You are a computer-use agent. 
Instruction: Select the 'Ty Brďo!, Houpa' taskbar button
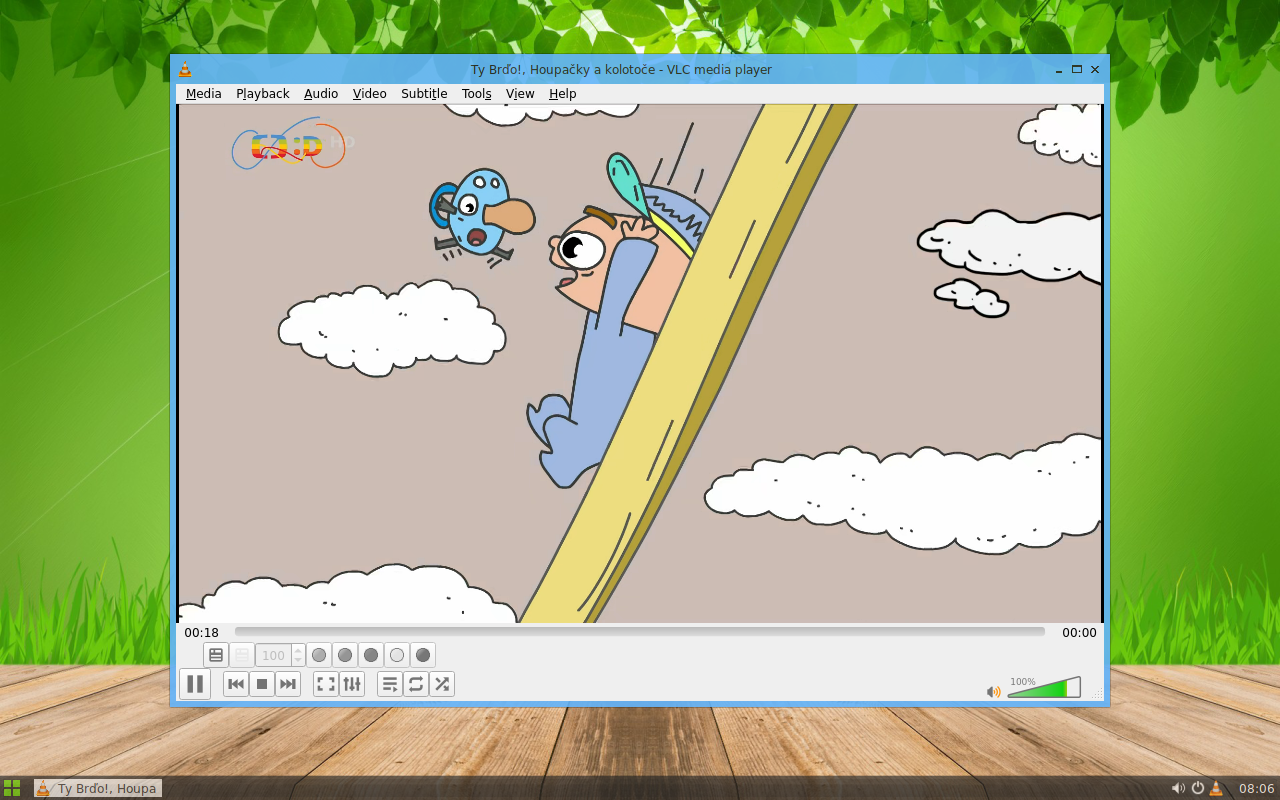[x=98, y=788]
